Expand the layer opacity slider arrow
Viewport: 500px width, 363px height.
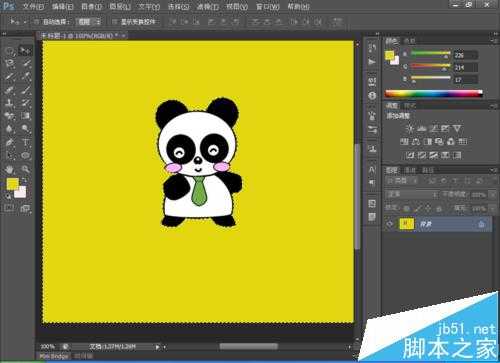pyautogui.click(x=493, y=194)
